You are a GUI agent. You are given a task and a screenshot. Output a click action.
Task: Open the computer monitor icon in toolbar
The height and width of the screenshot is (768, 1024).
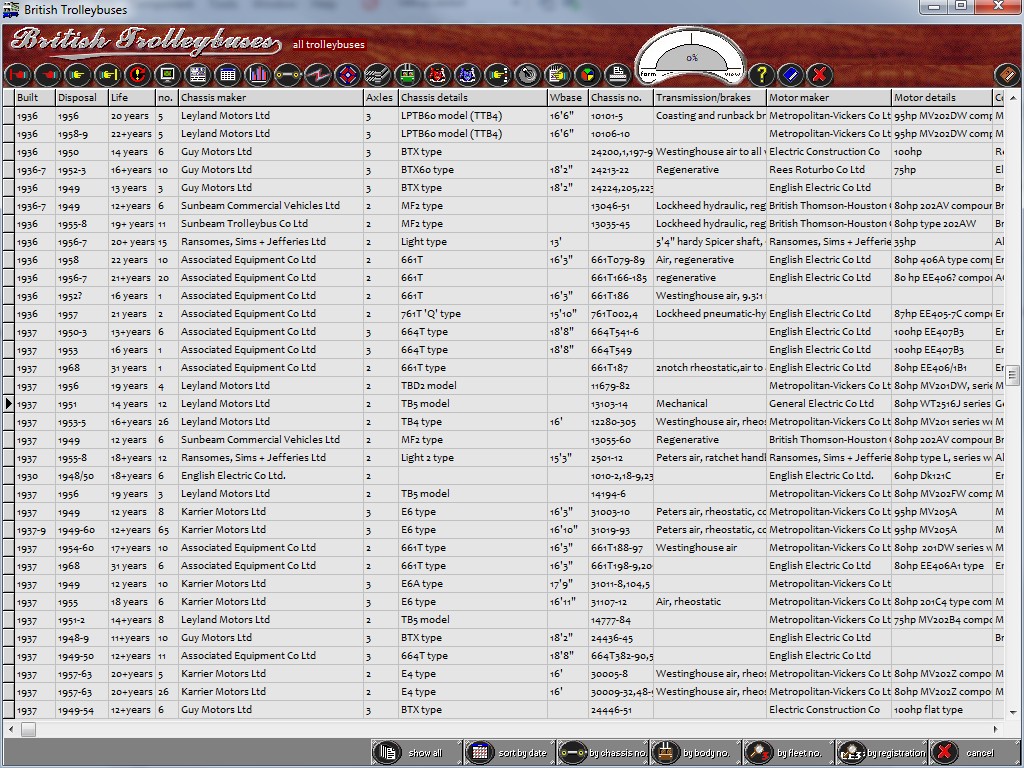pyautogui.click(x=167, y=74)
